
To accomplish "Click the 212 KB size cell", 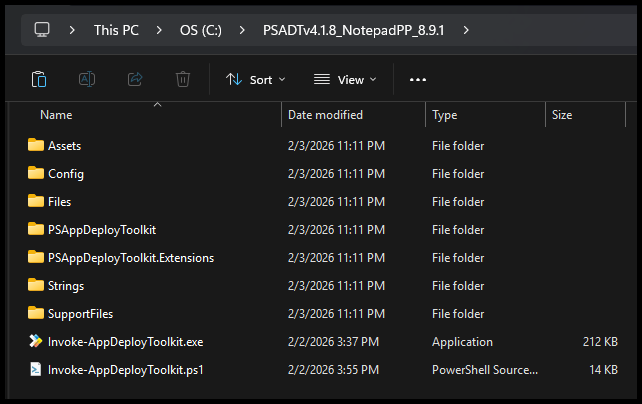I will coord(600,342).
